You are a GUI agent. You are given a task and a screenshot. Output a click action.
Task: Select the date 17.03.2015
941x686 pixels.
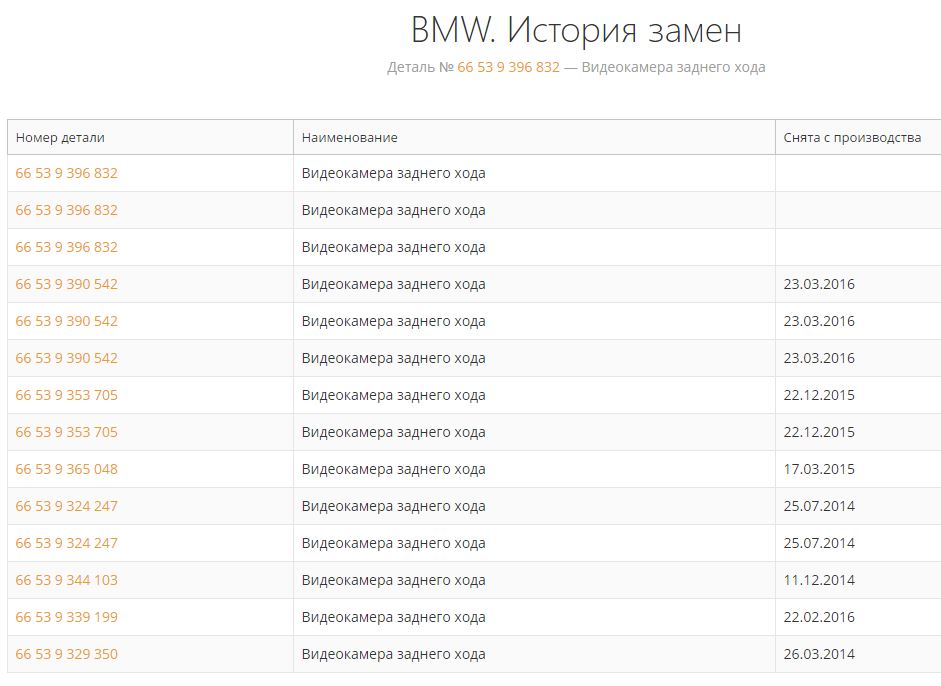[x=819, y=469]
